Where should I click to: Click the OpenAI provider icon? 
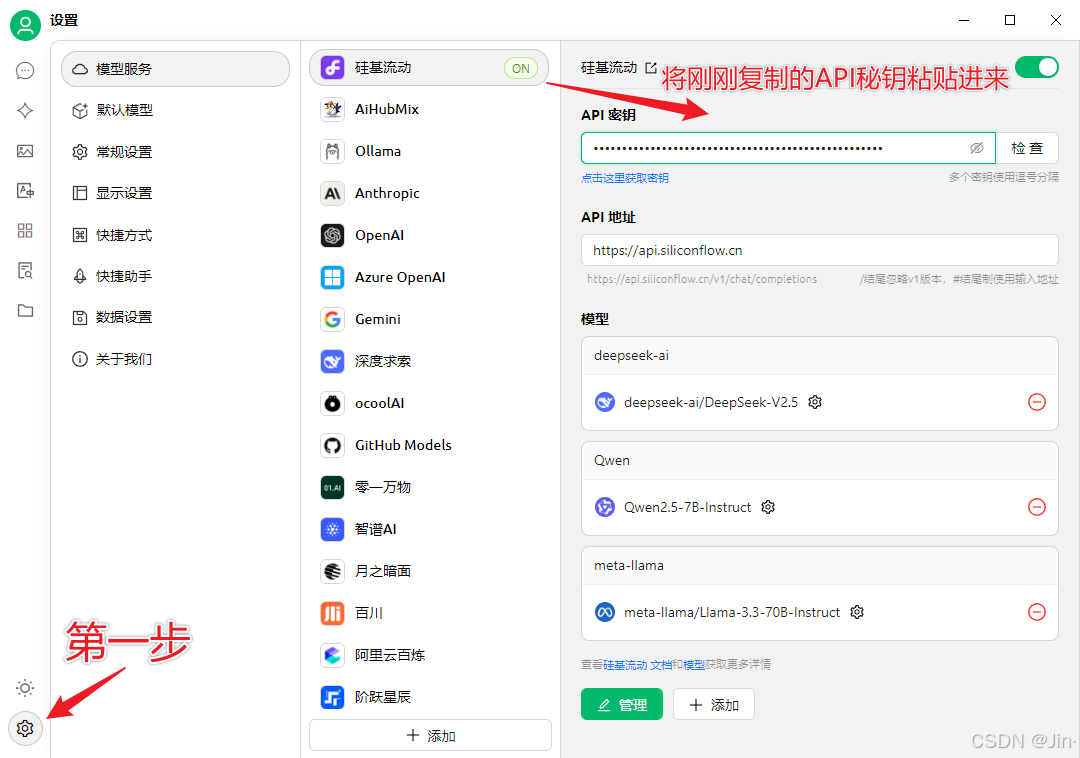(x=333, y=235)
